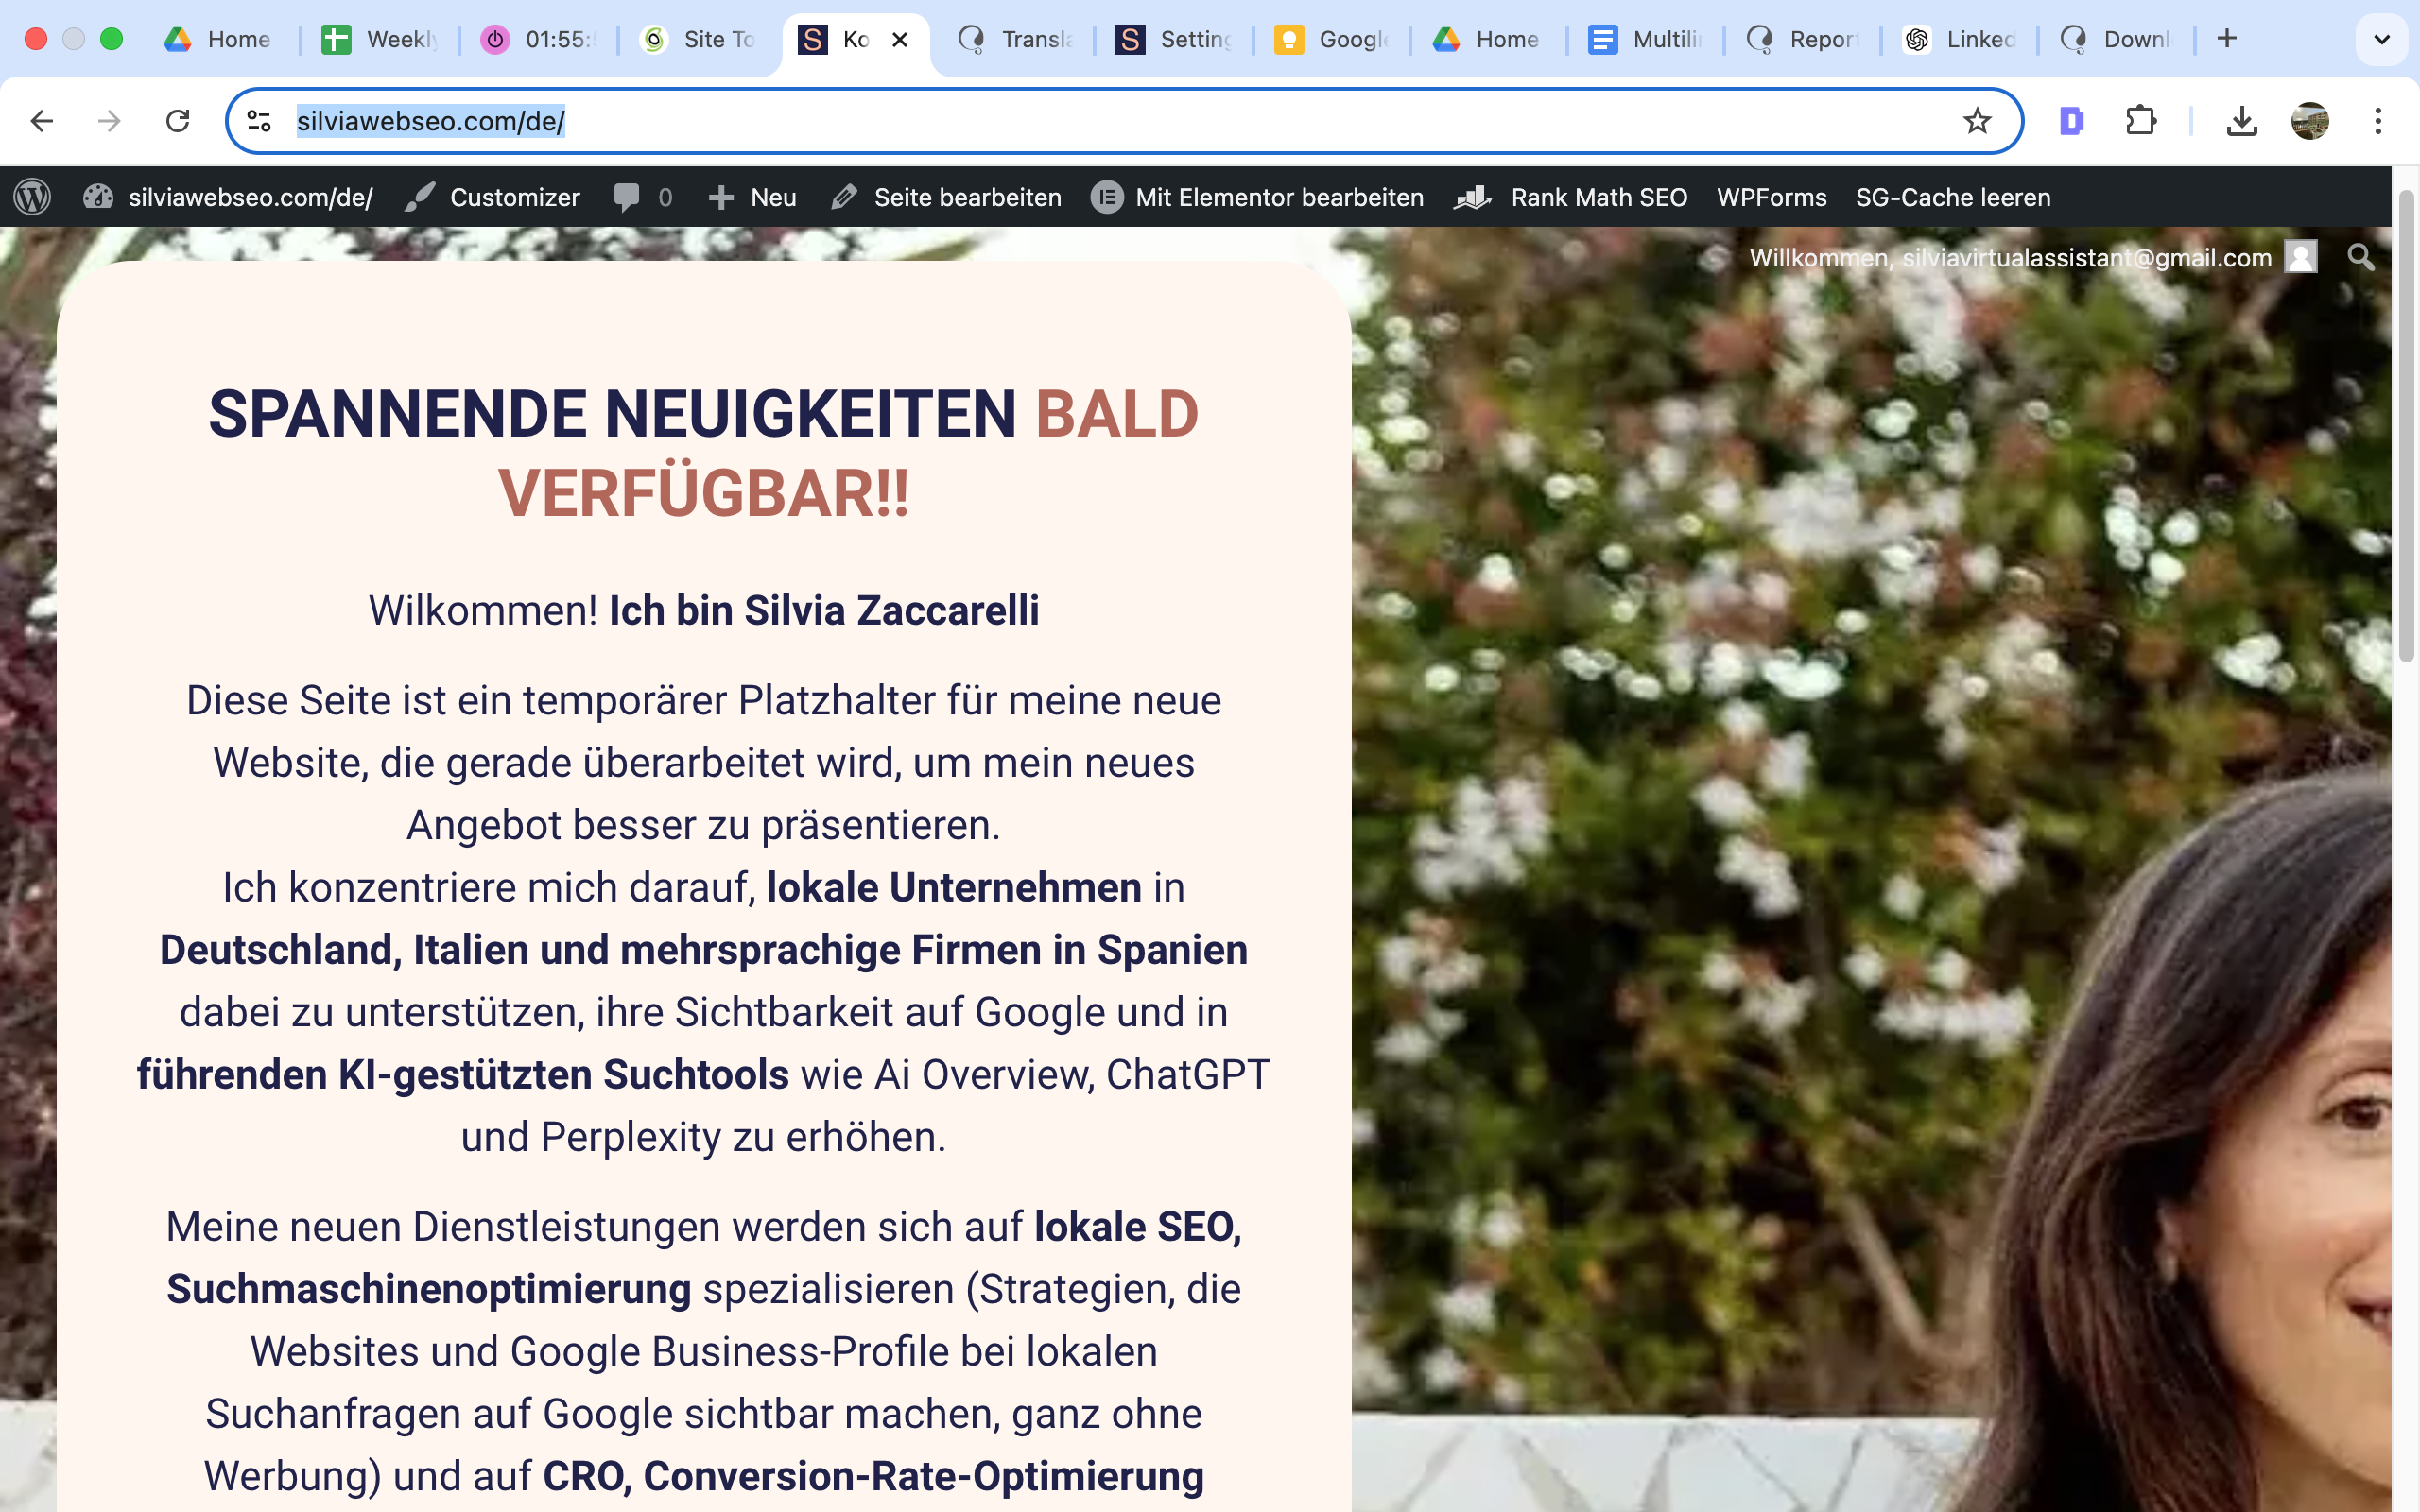Image resolution: width=2420 pixels, height=1512 pixels.
Task: Click the Rank Math SEO chart icon
Action: pos(1473,197)
